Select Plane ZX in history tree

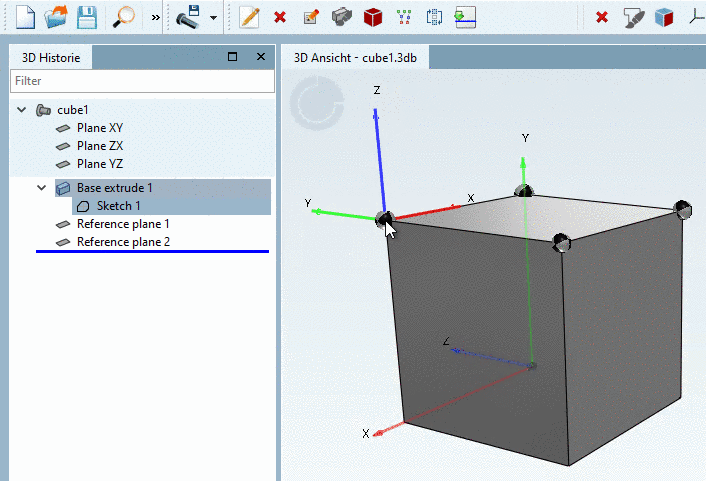[100, 146]
